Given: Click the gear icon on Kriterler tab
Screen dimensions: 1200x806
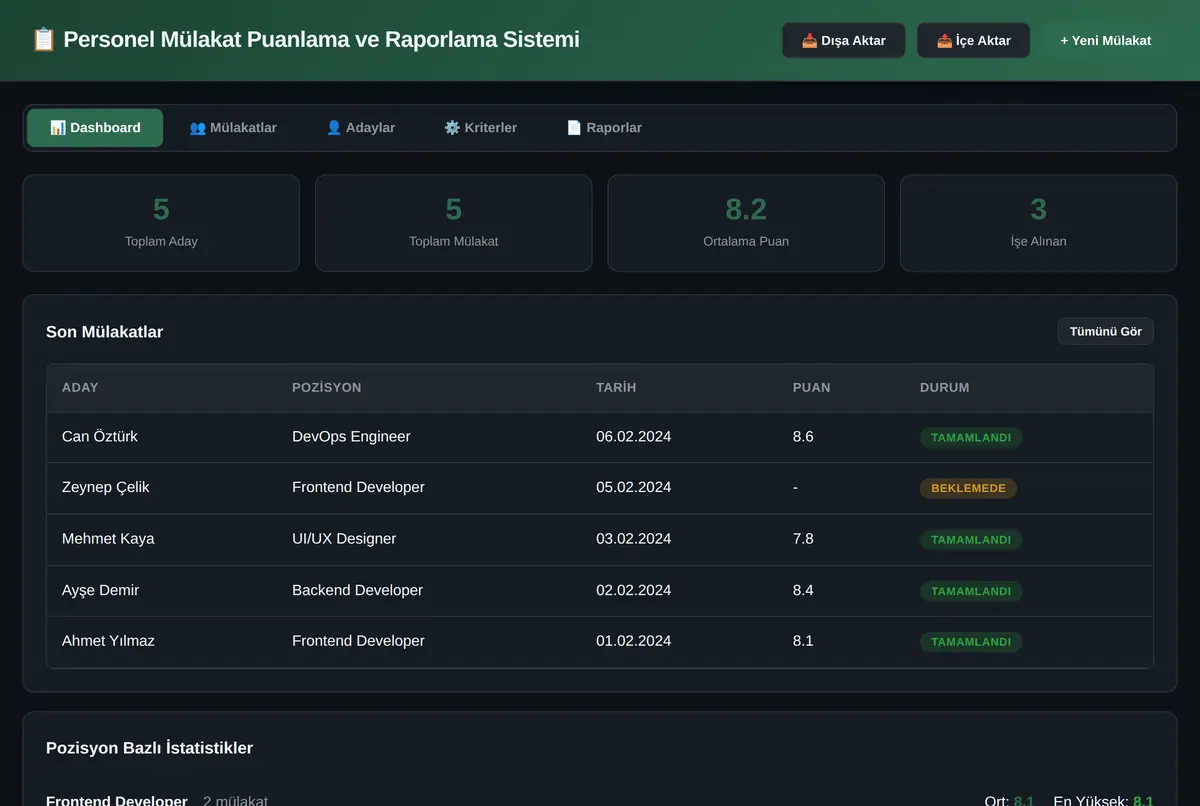Looking at the screenshot, I should pos(452,128).
